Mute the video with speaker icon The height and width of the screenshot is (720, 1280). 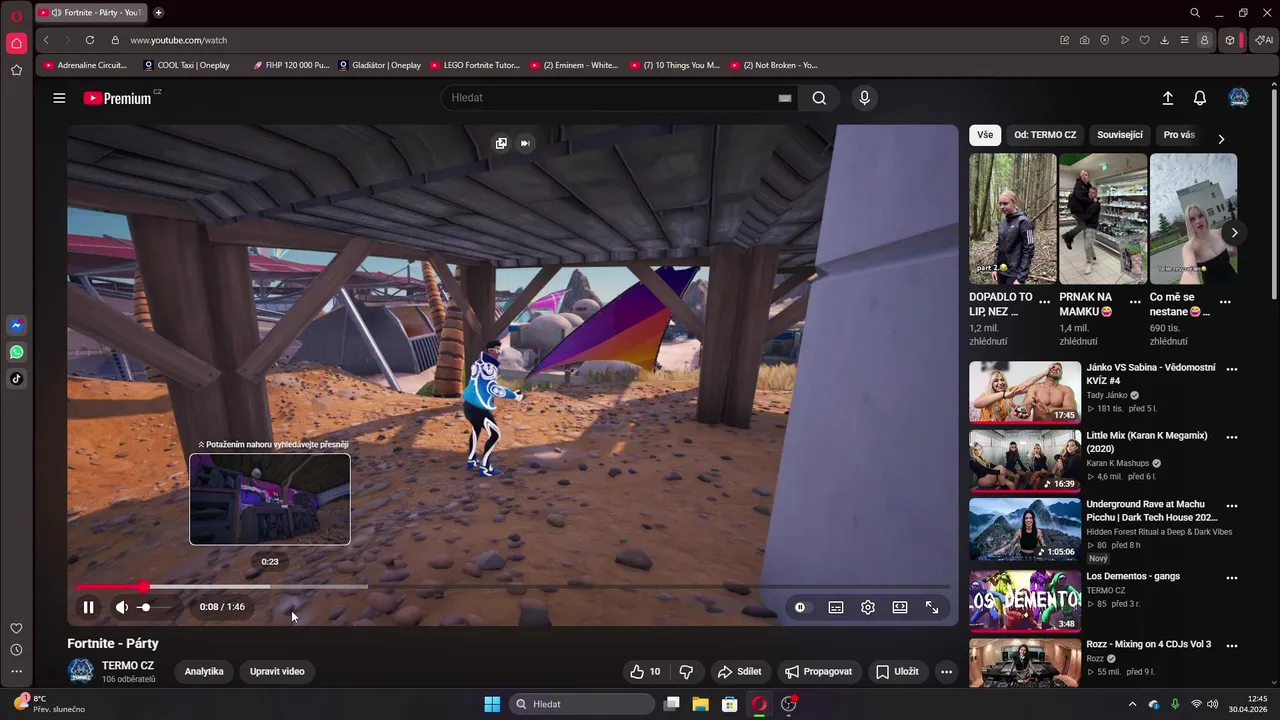coord(122,607)
